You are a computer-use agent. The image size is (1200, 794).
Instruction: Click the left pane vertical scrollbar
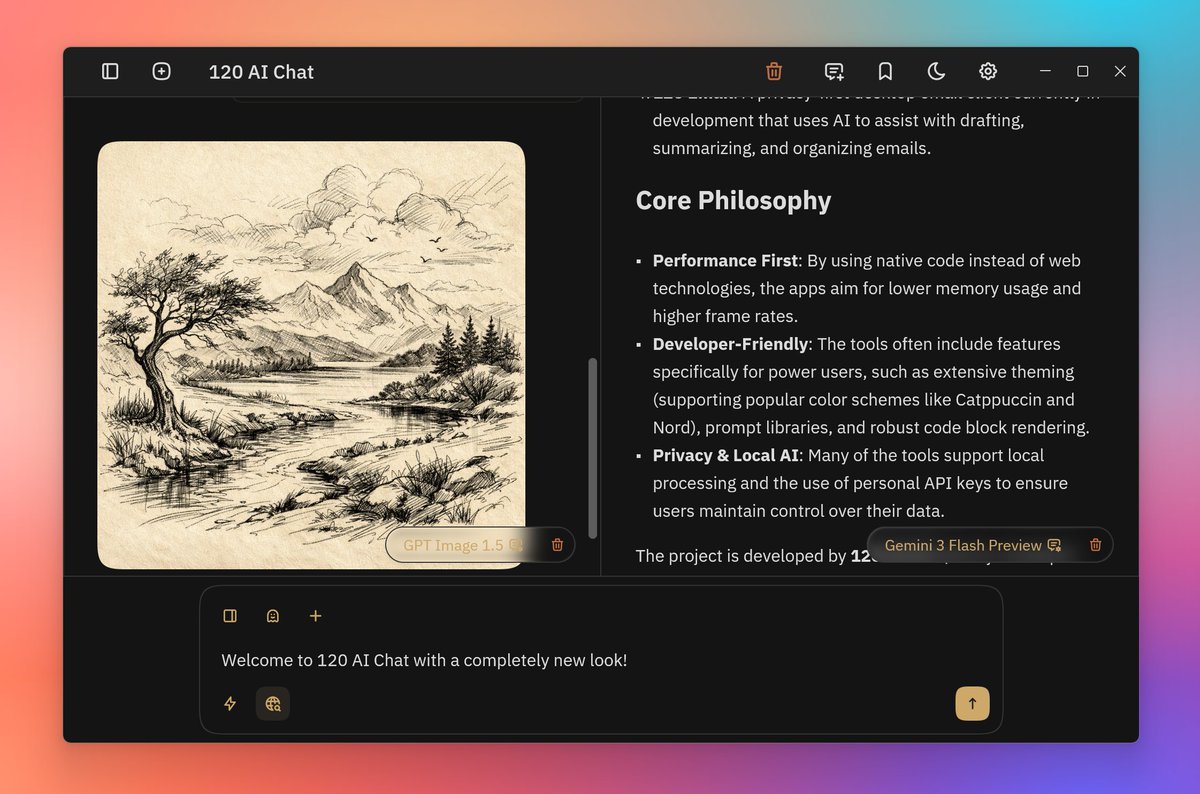pyautogui.click(x=592, y=448)
